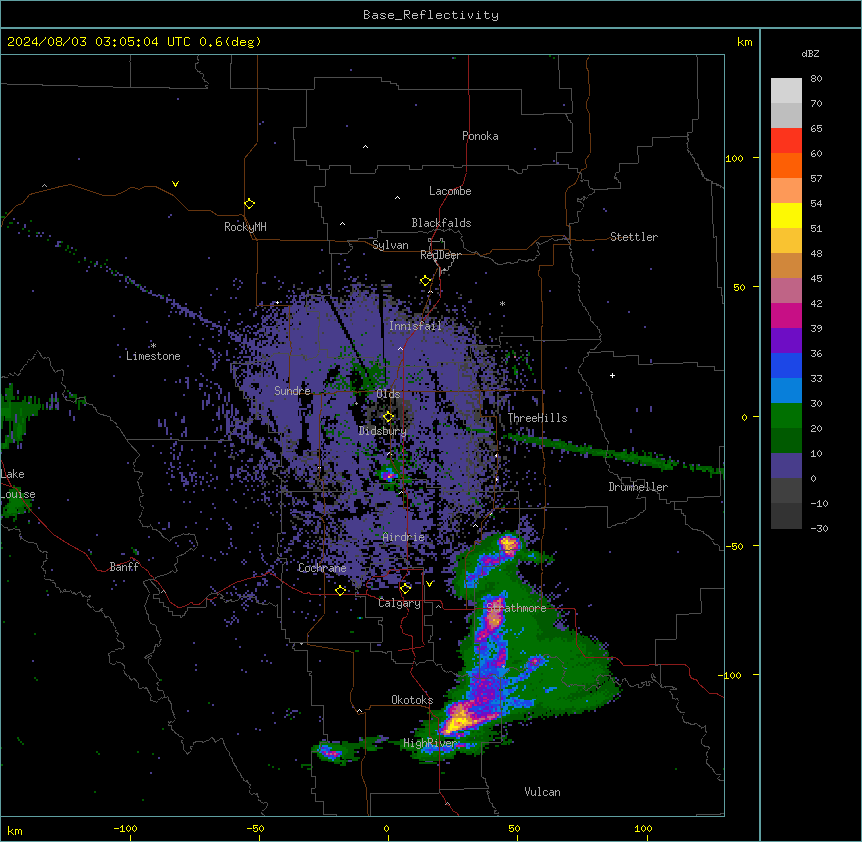Select the Stettler label
The height and width of the screenshot is (842, 862).
tap(634, 237)
